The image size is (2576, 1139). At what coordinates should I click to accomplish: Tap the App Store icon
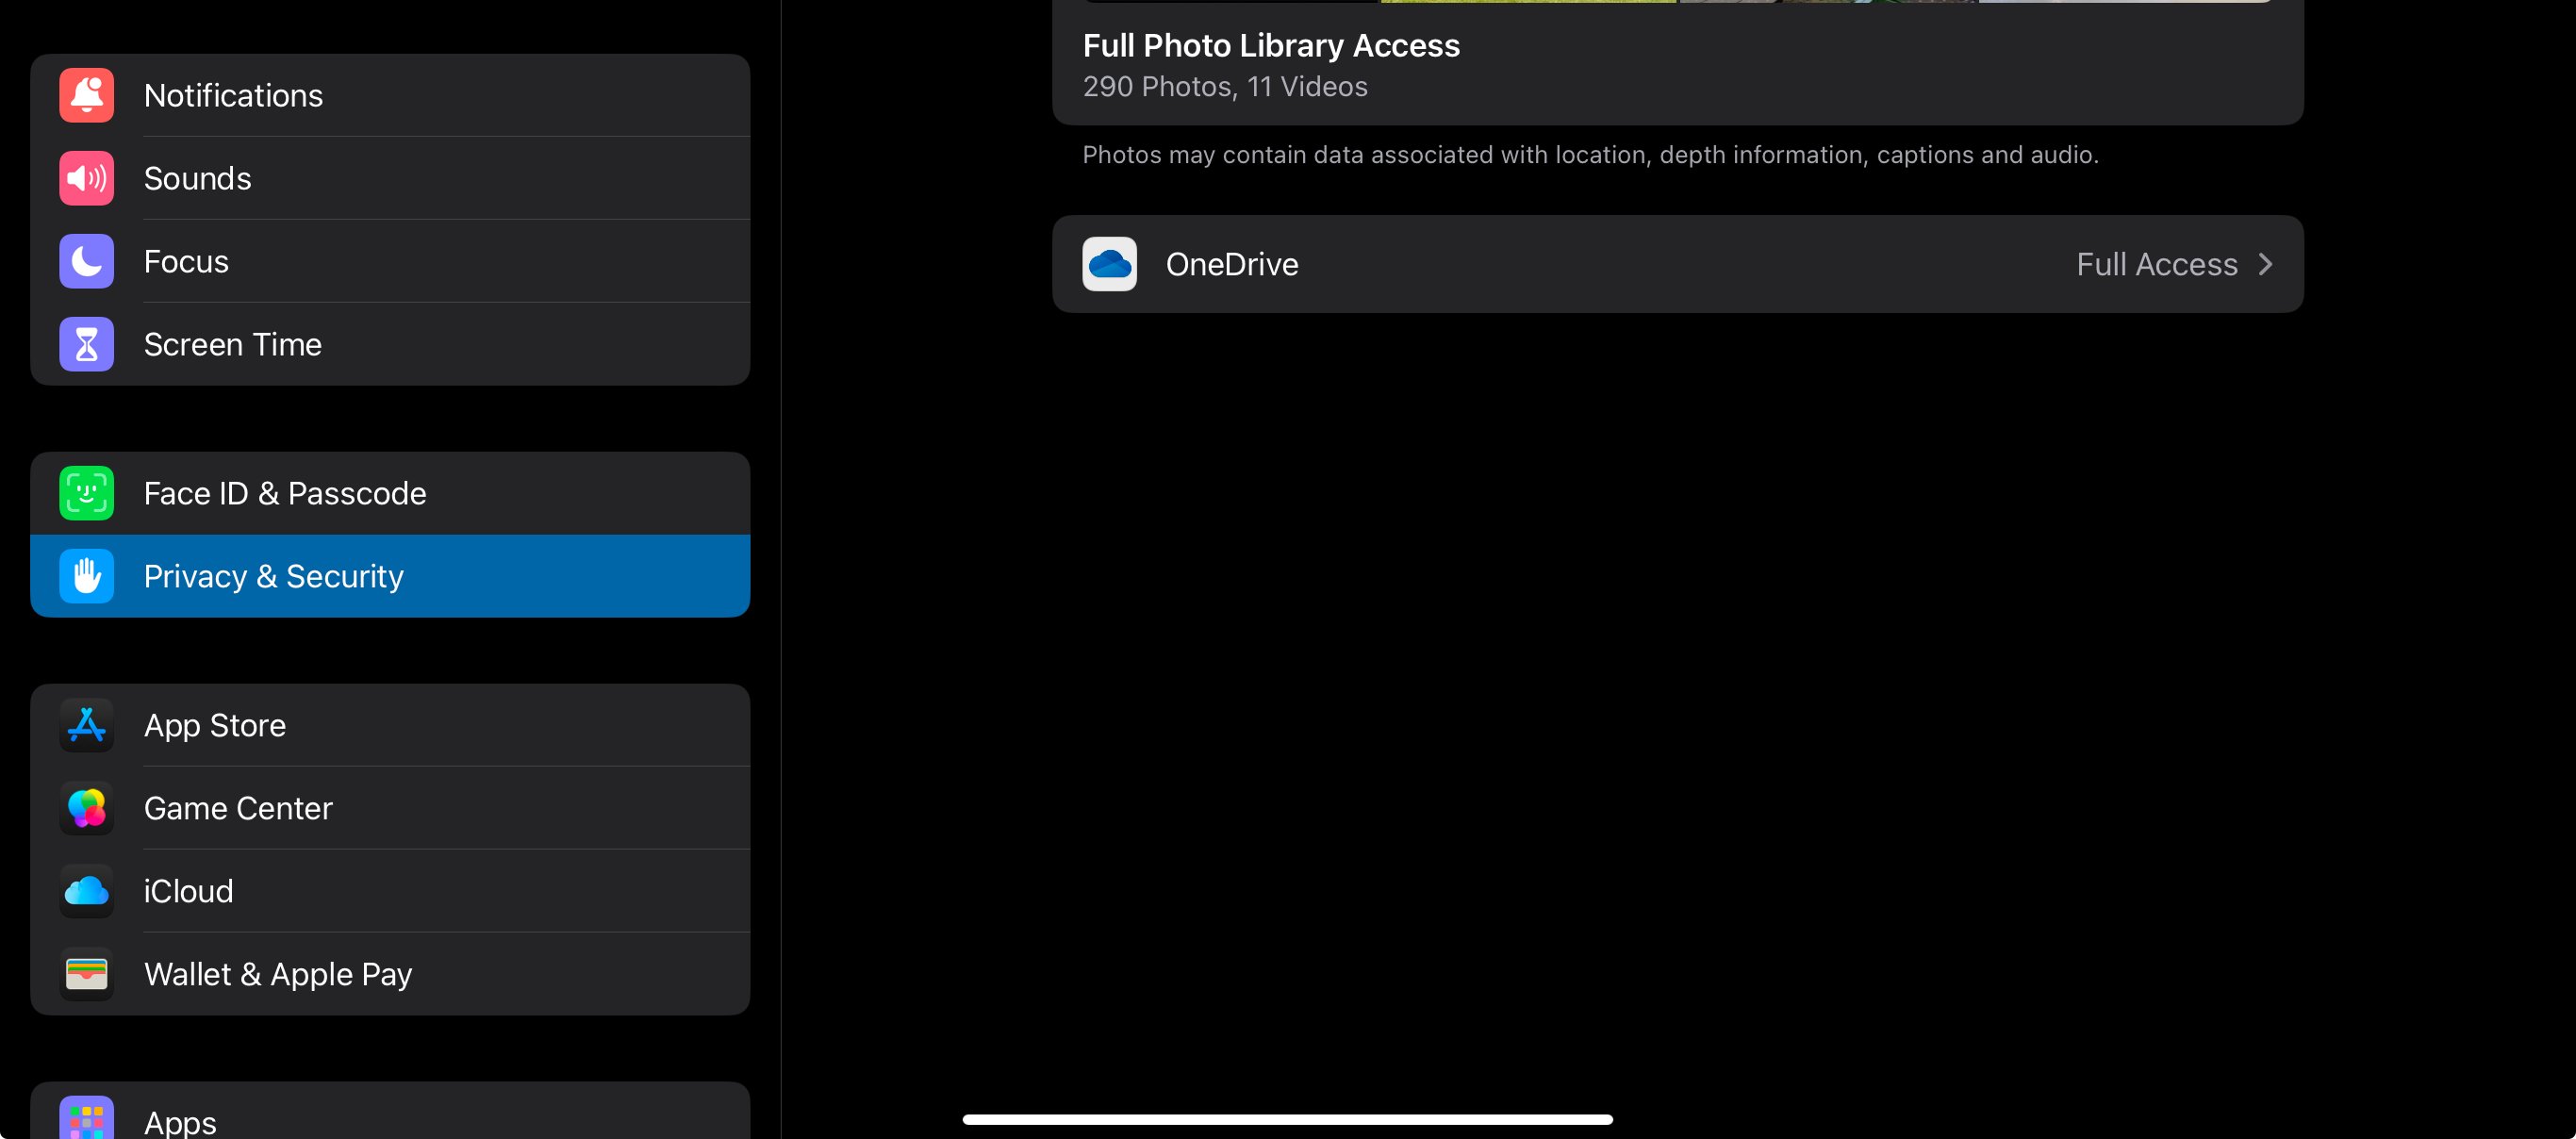(x=86, y=725)
